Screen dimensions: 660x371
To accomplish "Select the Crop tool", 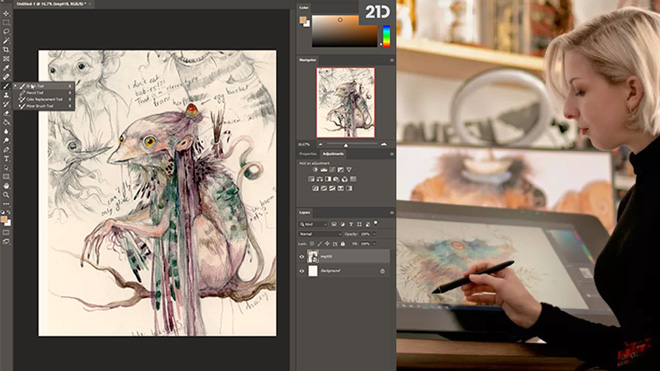I will 6,50.
